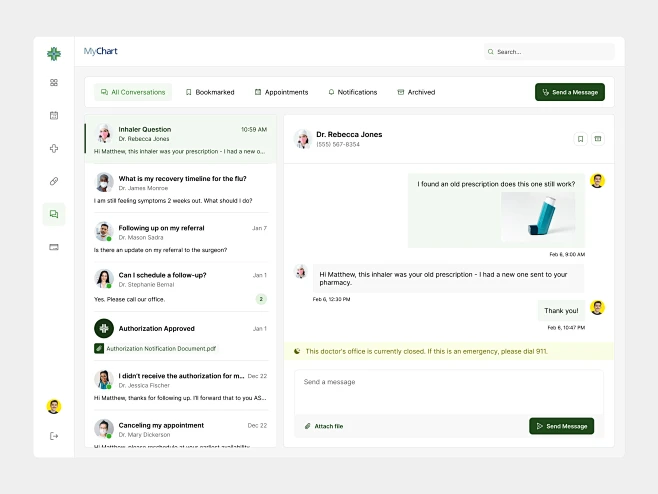Open the dashboard grid icon in sidebar

tap(54, 82)
